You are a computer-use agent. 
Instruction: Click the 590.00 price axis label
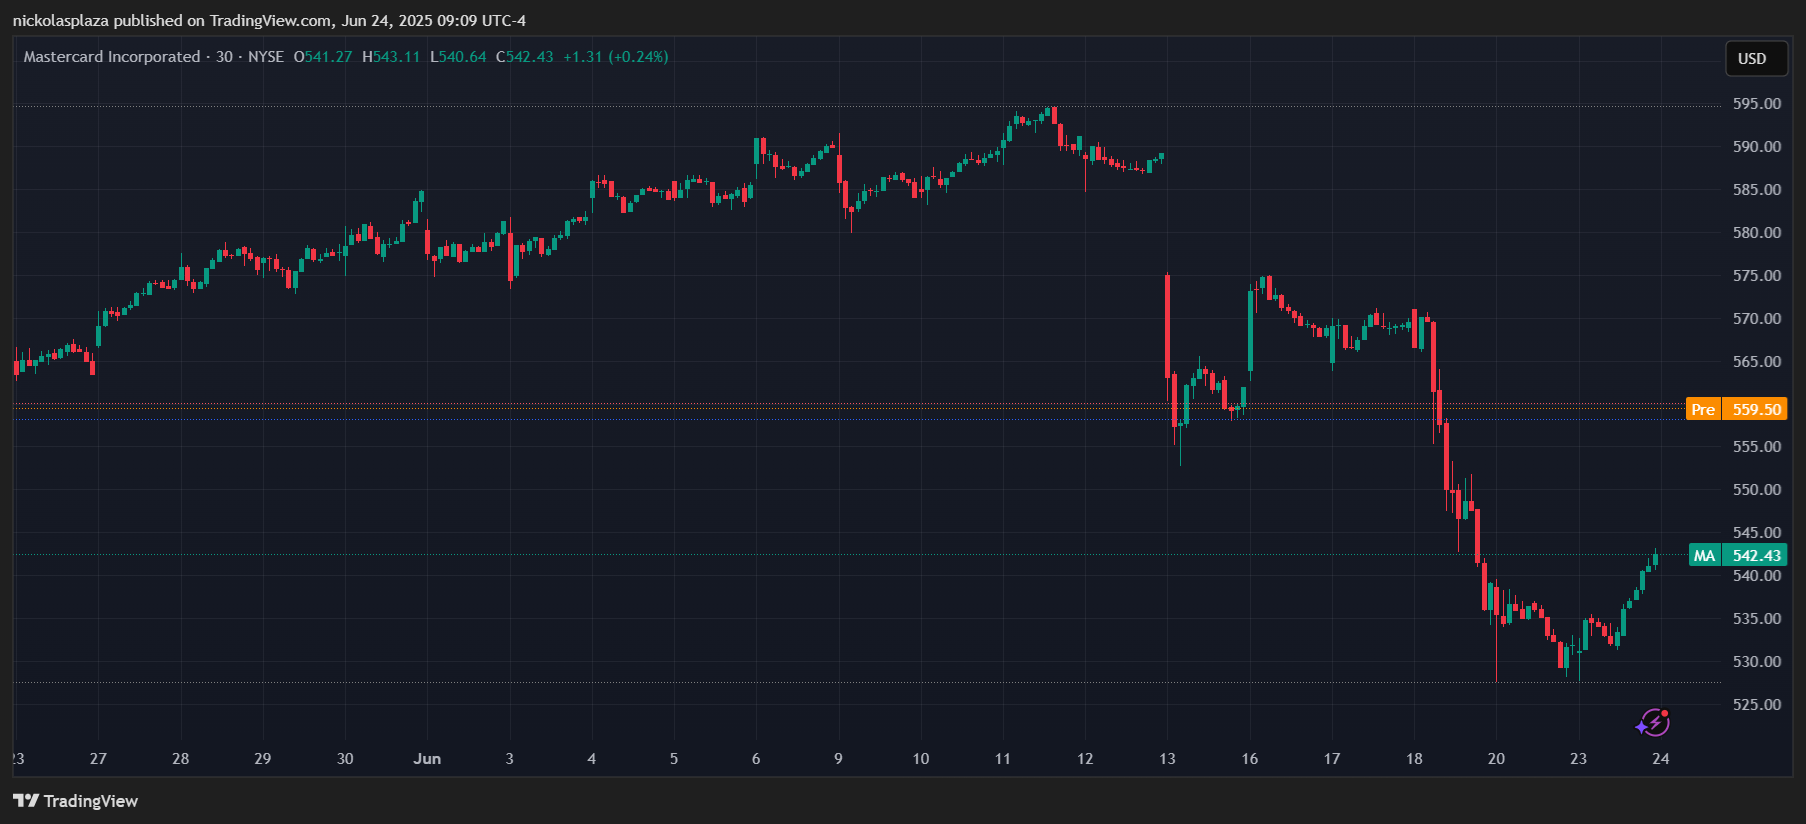(1757, 147)
